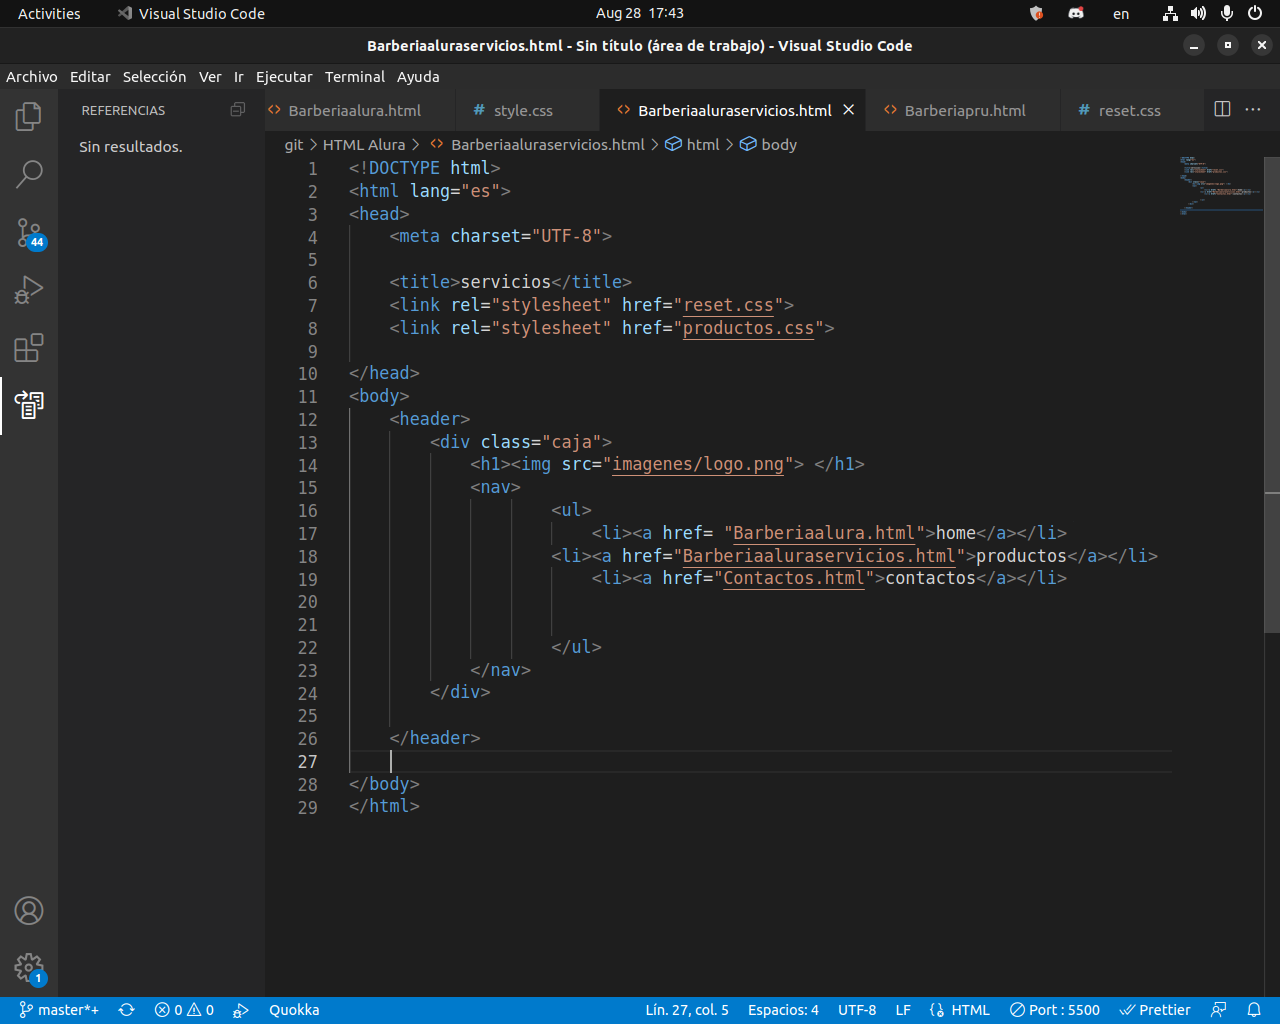Screen dimensions: 1280x1024
Task: Open the Ejecutar menu
Action: pos(284,77)
